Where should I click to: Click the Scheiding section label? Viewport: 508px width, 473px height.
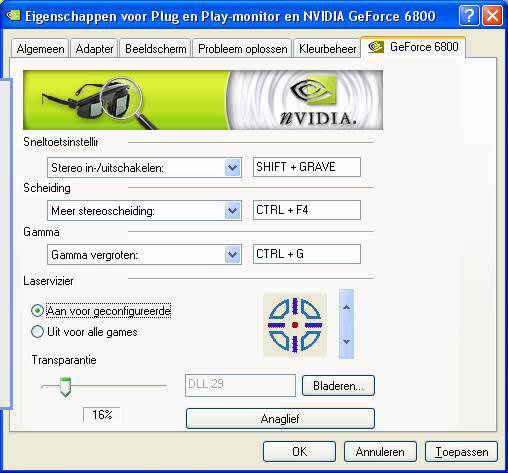47,188
